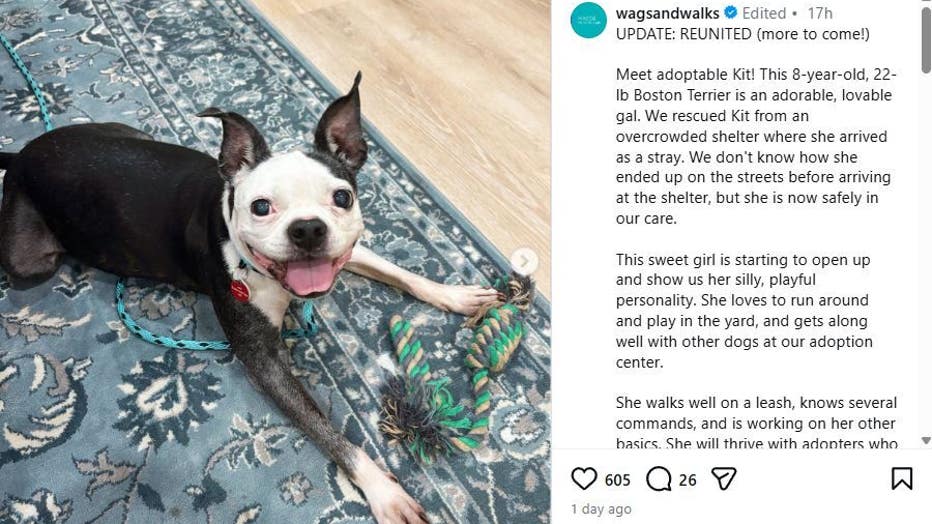Click the Boston Terrier photo
Screen dimensions: 932x524
tap(275, 262)
